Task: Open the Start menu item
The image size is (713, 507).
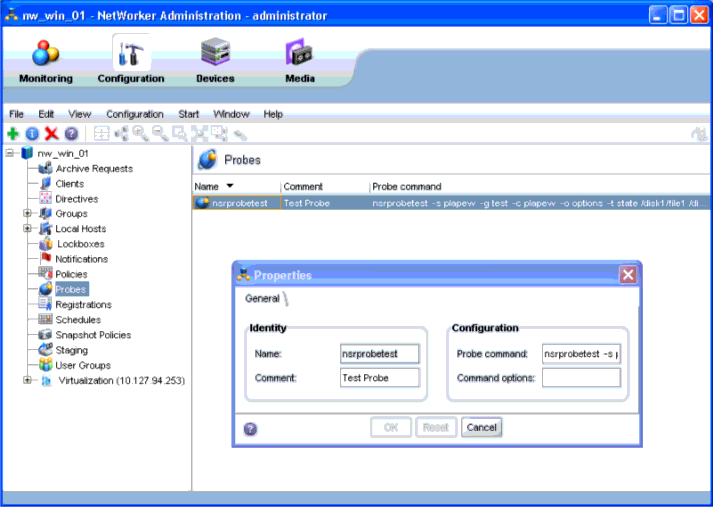Action: pos(188,114)
